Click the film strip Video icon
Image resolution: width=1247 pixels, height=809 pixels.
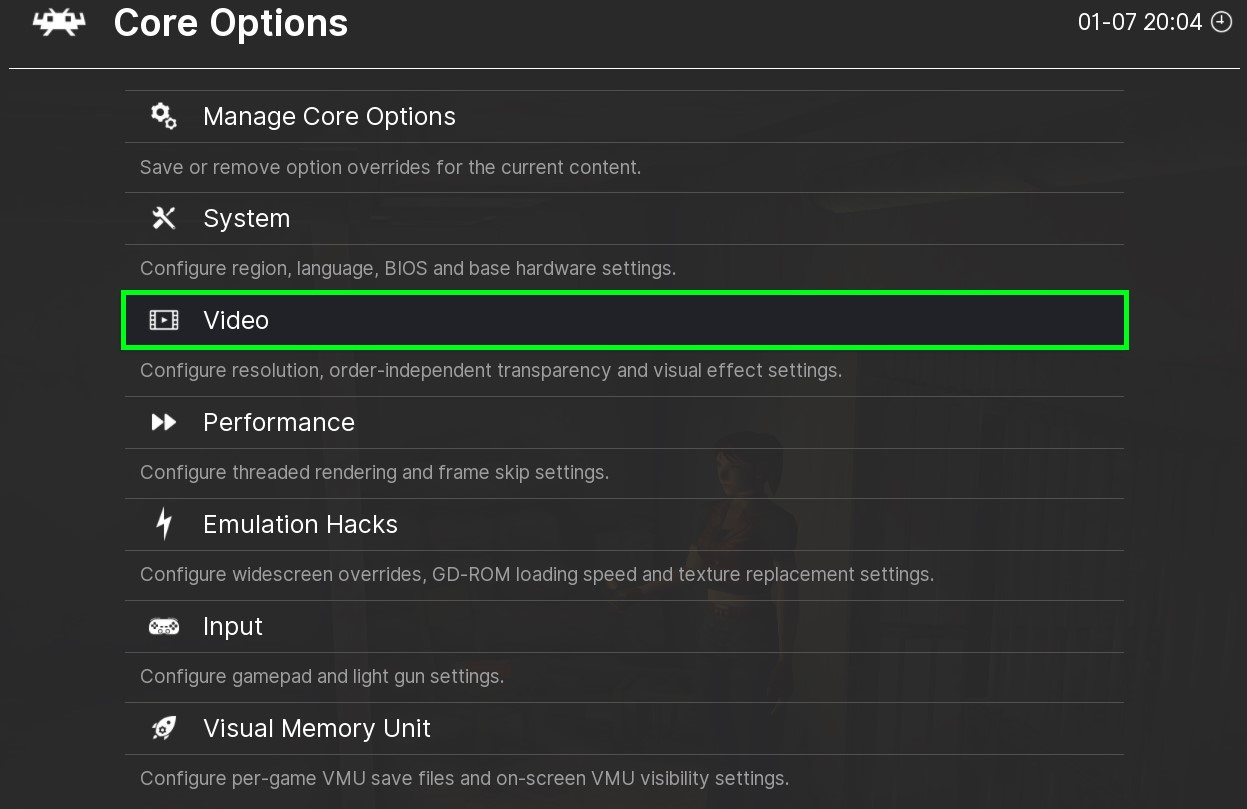[x=164, y=320]
